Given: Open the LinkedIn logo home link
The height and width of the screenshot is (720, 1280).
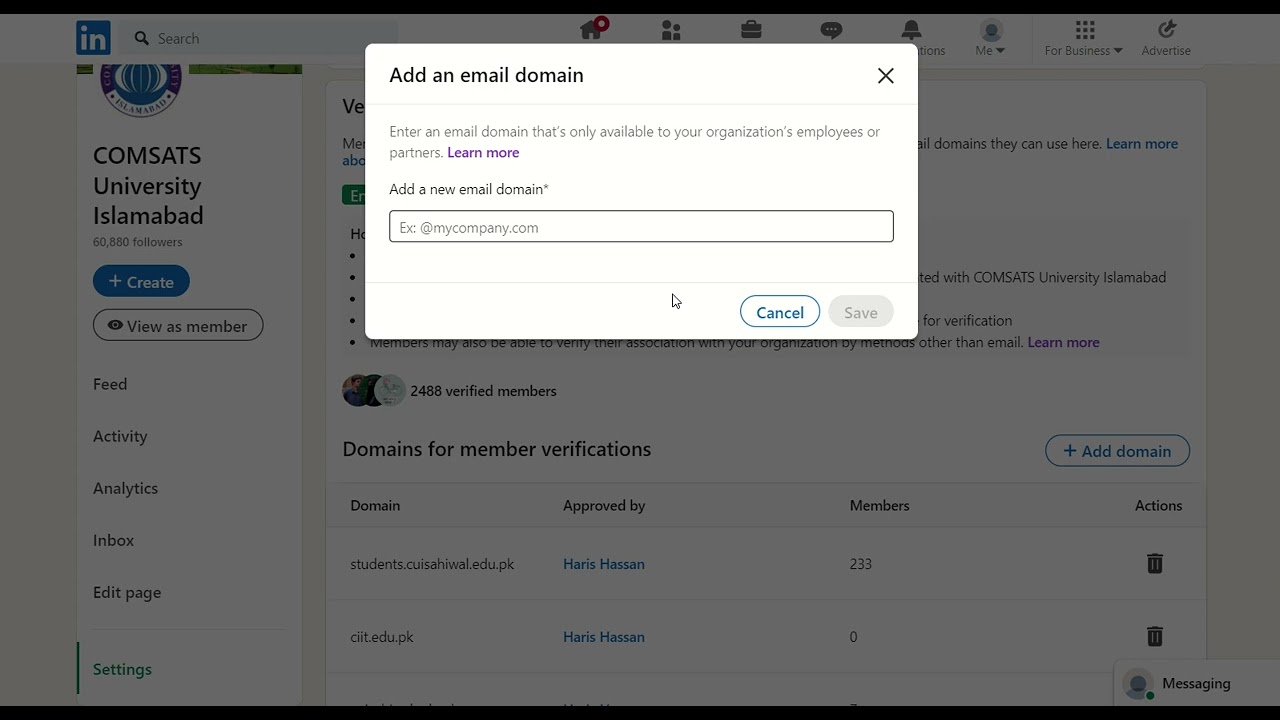Looking at the screenshot, I should [93, 38].
